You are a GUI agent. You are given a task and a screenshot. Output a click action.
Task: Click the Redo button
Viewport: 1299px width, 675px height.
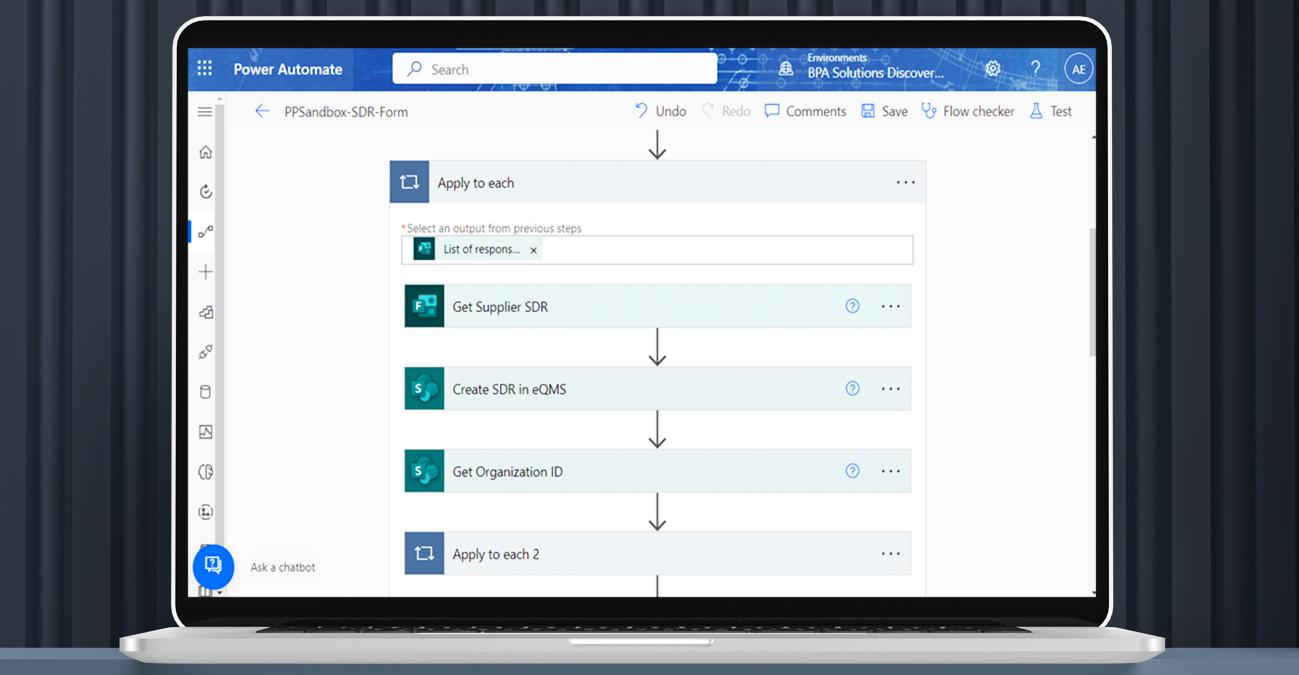click(726, 111)
